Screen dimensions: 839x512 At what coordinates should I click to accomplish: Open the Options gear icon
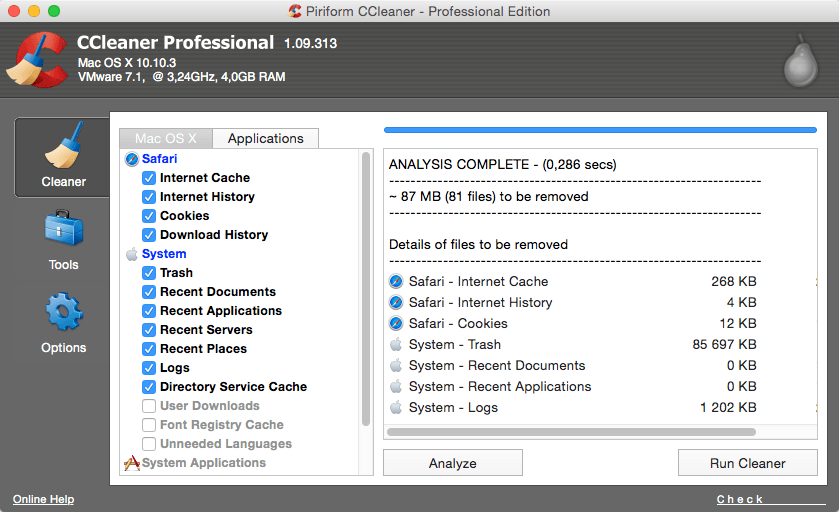click(63, 313)
